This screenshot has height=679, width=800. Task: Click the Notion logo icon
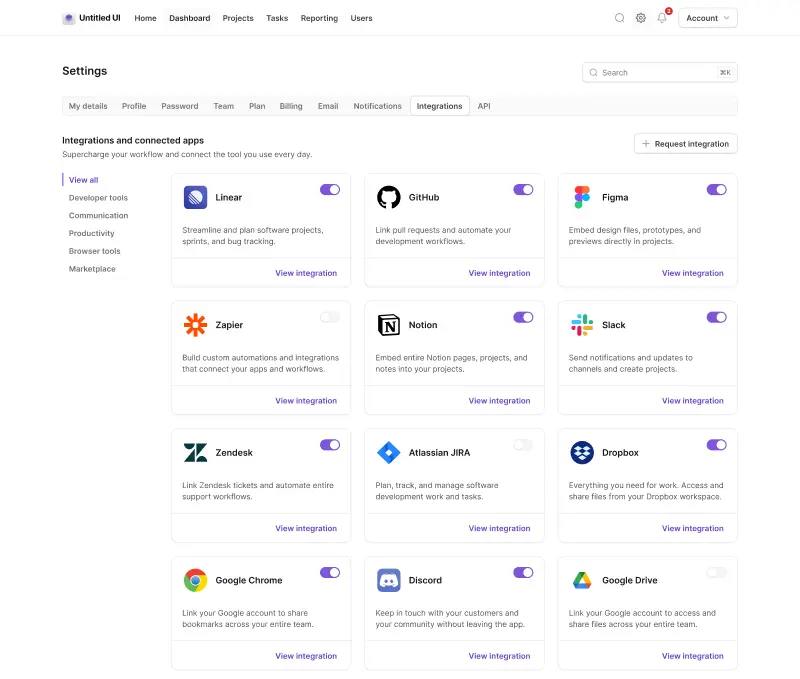389,325
